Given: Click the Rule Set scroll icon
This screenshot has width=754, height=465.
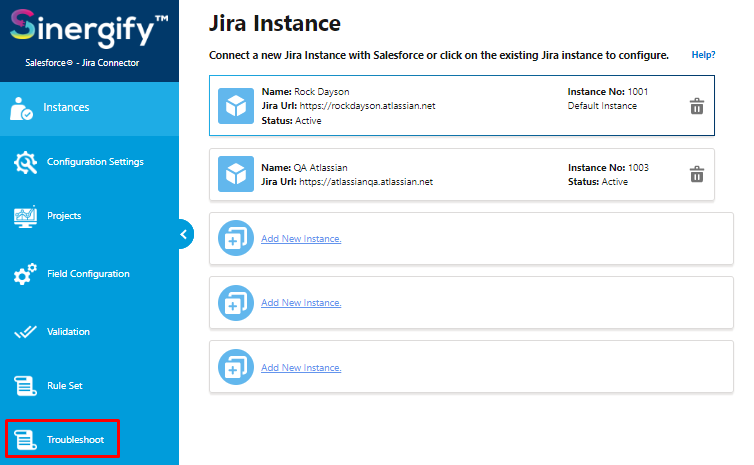Looking at the screenshot, I should click(25, 386).
